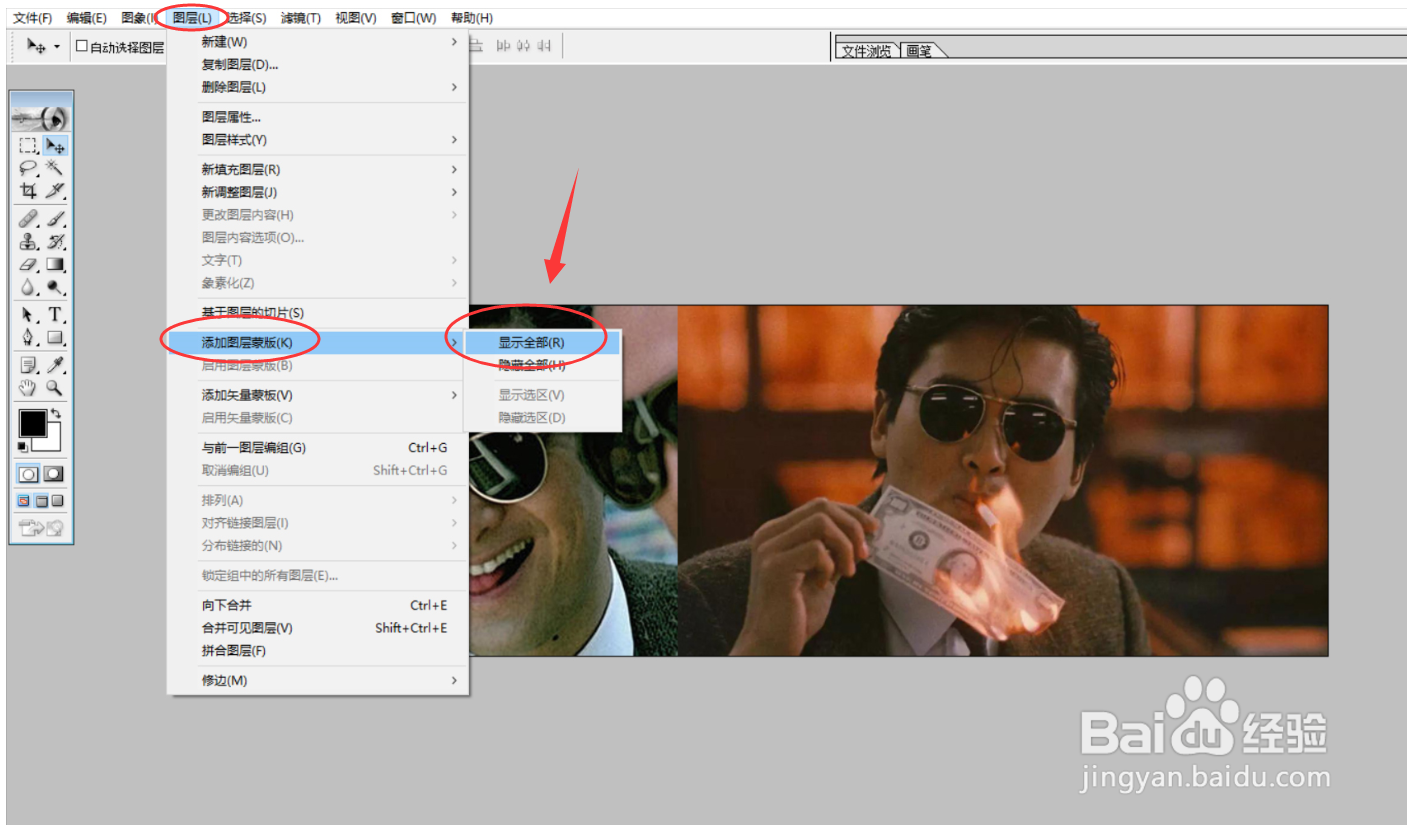Open the 视图(V) menu
Viewport: 1407px width, 825px height.
(356, 18)
